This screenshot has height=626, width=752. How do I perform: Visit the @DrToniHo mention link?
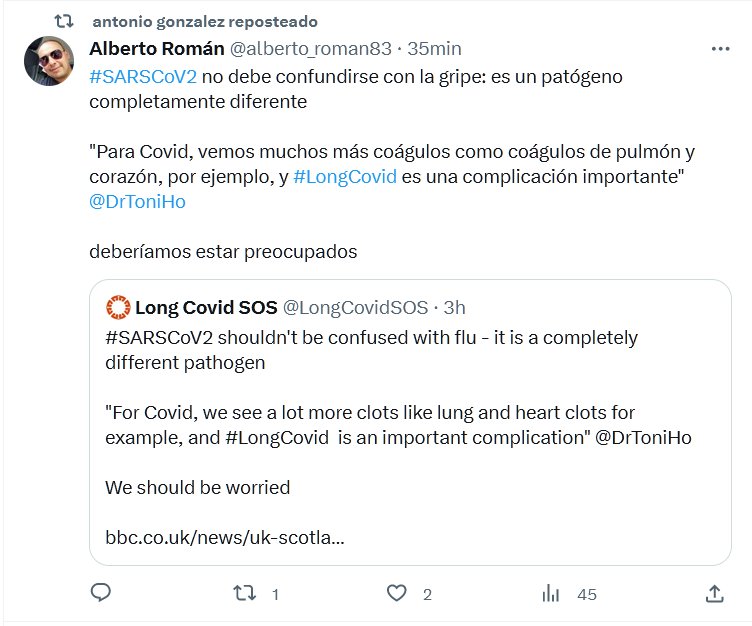point(137,201)
